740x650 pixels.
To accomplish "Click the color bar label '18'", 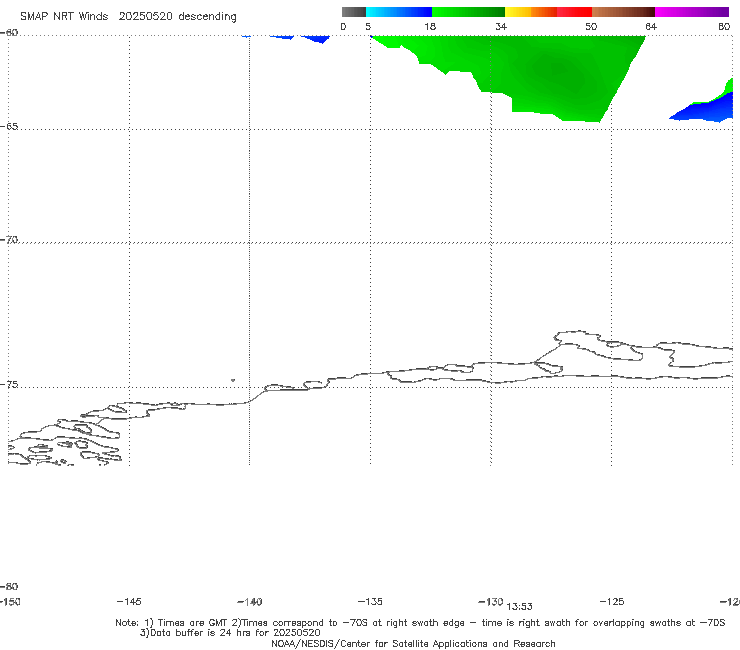I will point(430,26).
